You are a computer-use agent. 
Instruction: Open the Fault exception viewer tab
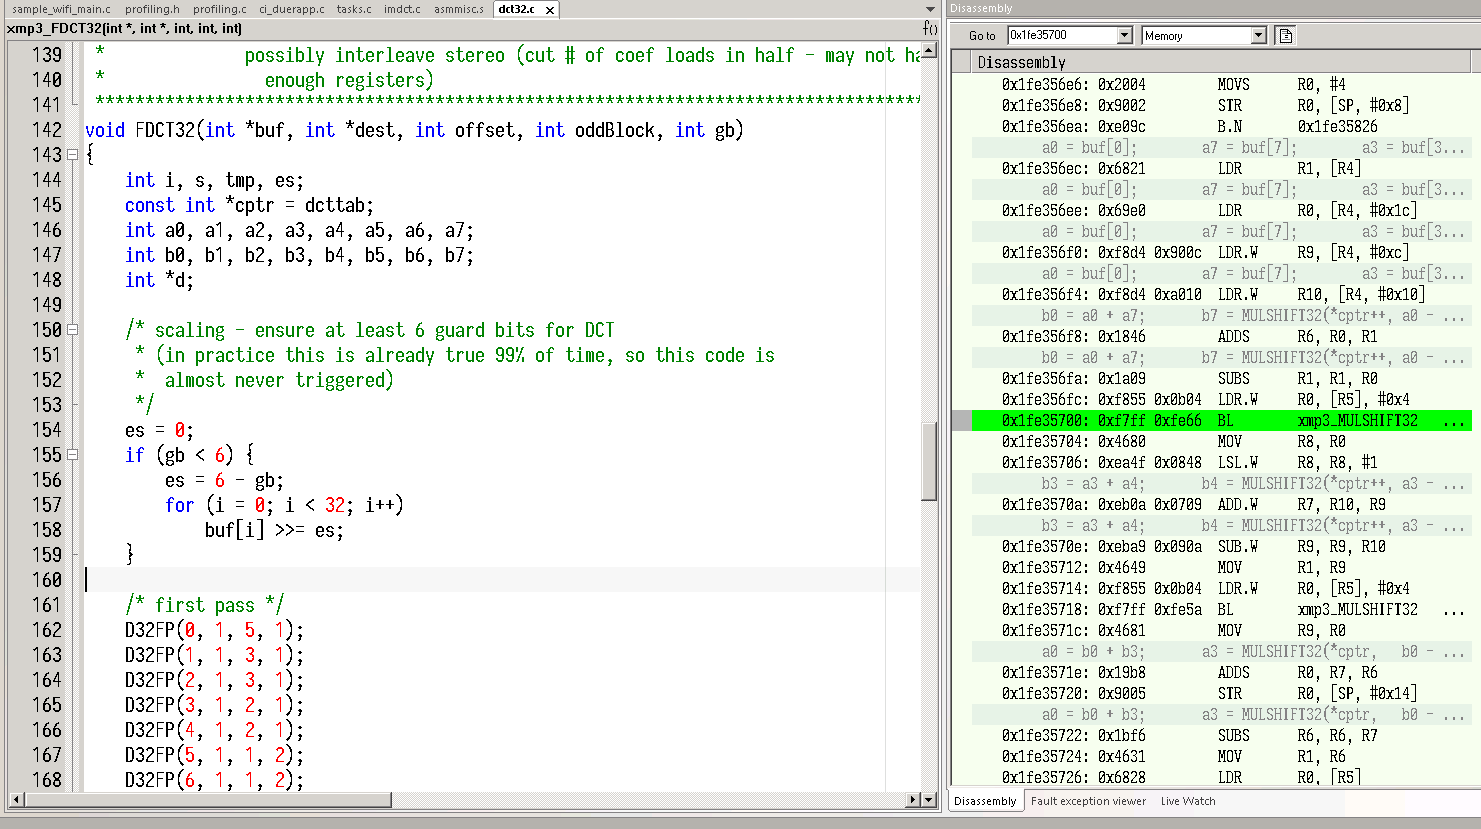click(x=1088, y=801)
